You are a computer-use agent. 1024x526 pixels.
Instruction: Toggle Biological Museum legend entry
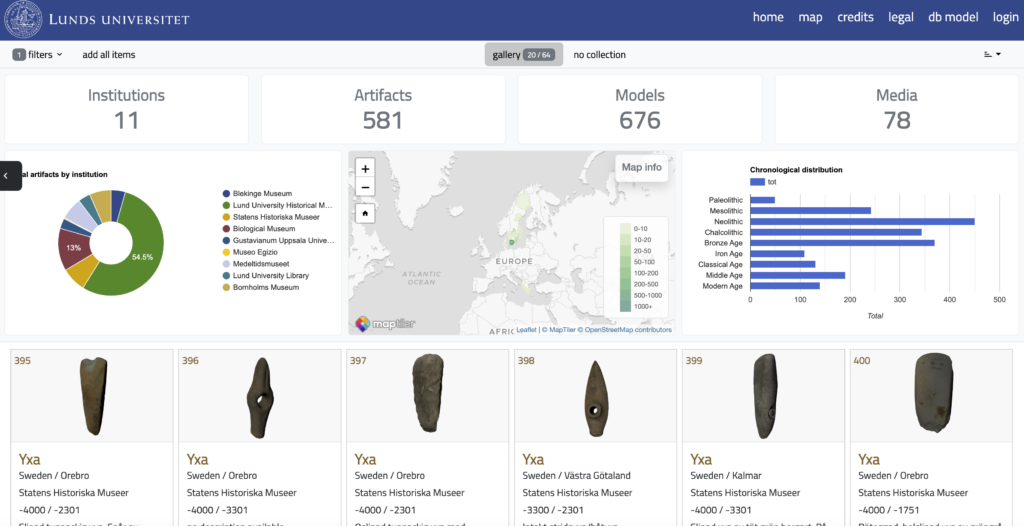(x=259, y=229)
